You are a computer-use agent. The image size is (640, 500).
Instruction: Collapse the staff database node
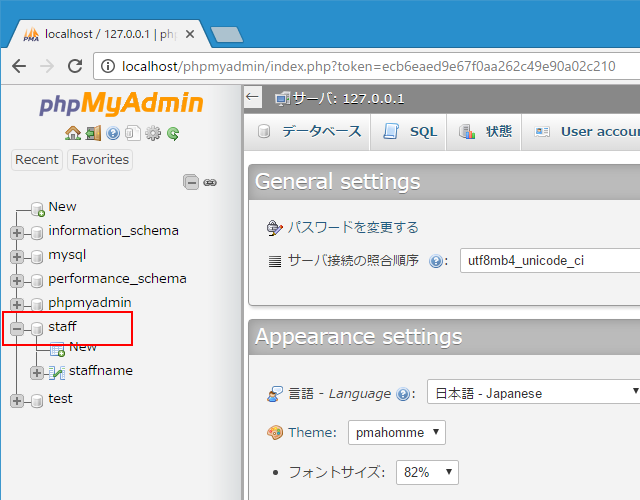pos(17,329)
